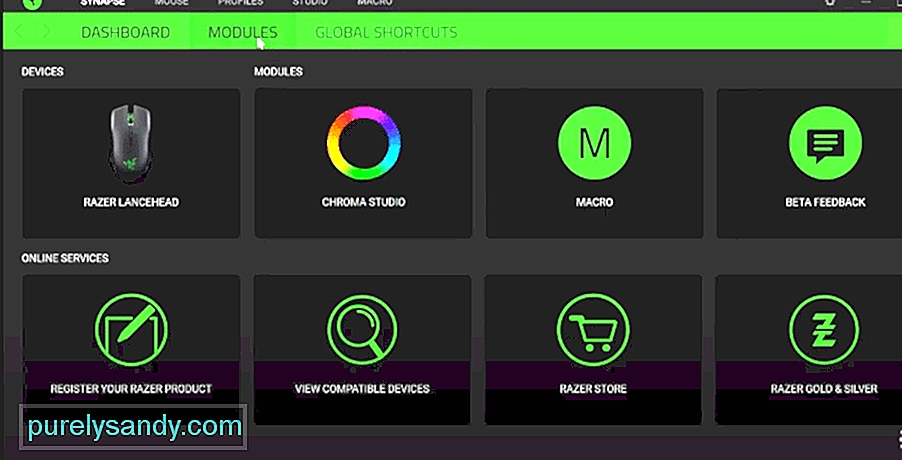Click the Modules section heading
This screenshot has height=460, width=902.
278,72
